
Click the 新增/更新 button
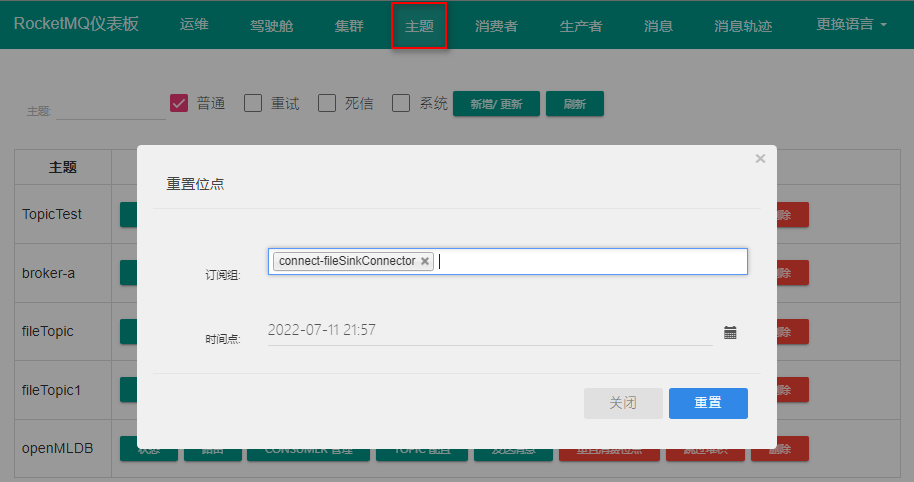point(496,104)
